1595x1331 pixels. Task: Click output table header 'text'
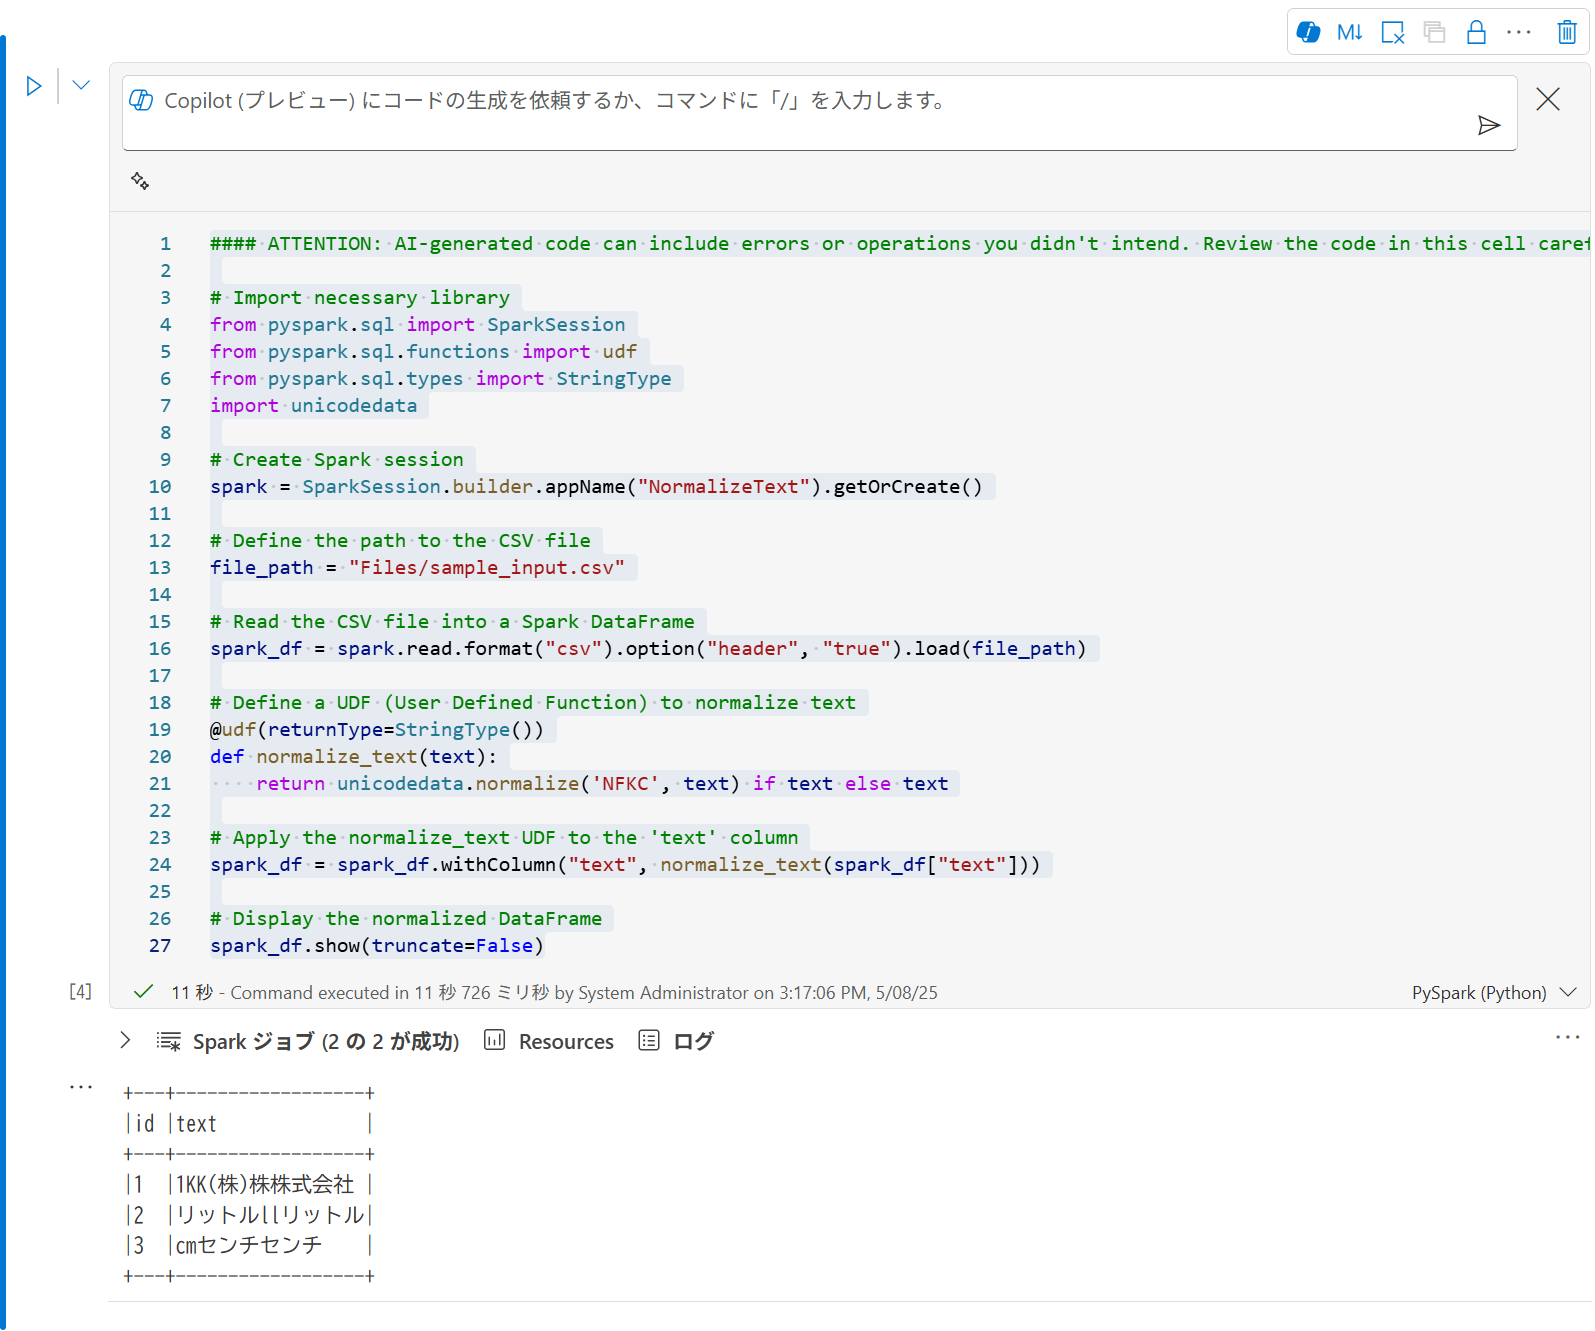pos(197,1124)
